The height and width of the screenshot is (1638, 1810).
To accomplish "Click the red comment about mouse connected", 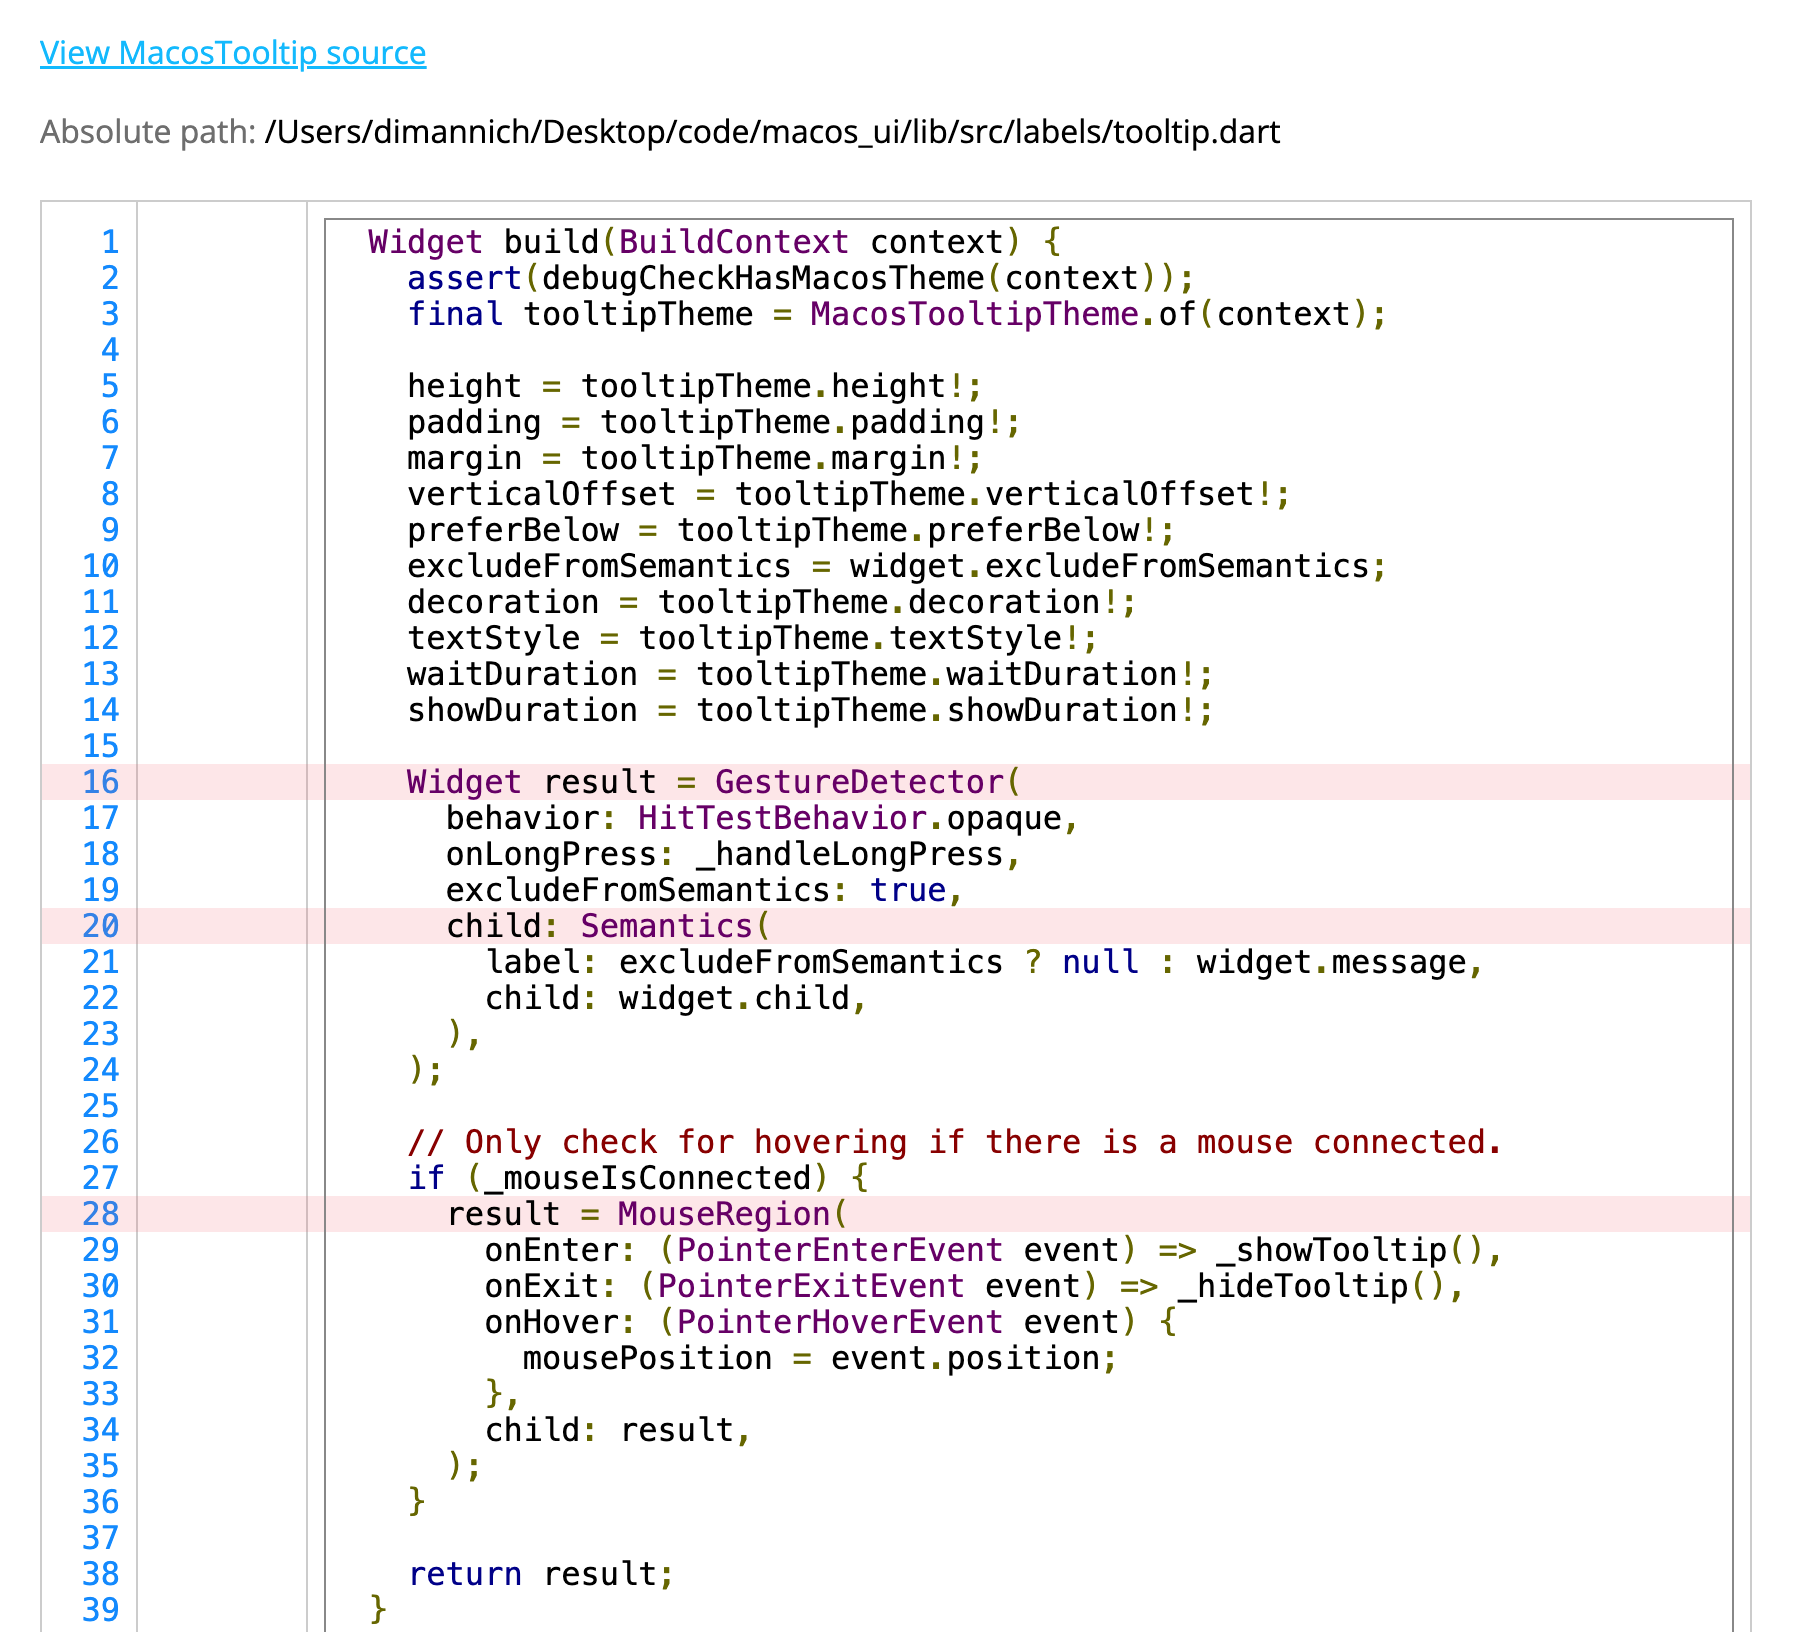I will pos(954,1142).
